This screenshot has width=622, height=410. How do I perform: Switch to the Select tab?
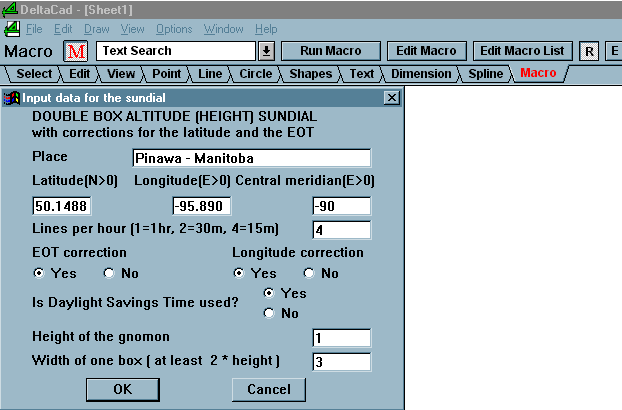pyautogui.click(x=34, y=74)
